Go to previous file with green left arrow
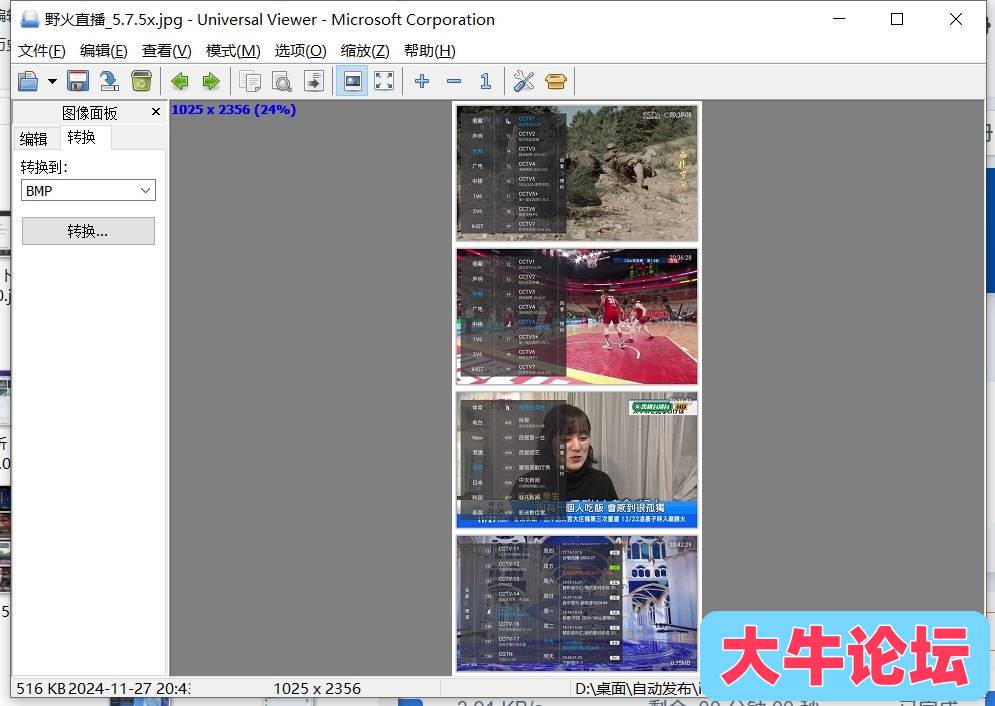 tap(180, 81)
